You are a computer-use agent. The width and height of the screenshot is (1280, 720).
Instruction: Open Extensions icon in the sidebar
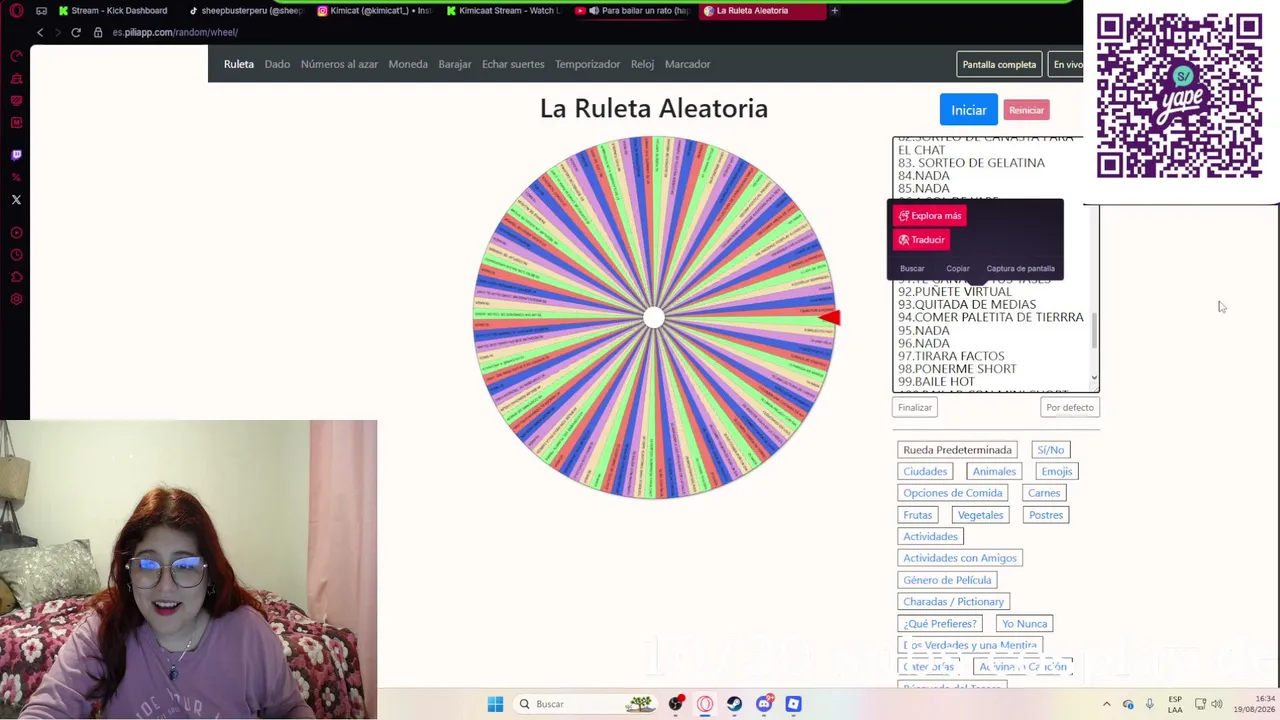[x=16, y=277]
